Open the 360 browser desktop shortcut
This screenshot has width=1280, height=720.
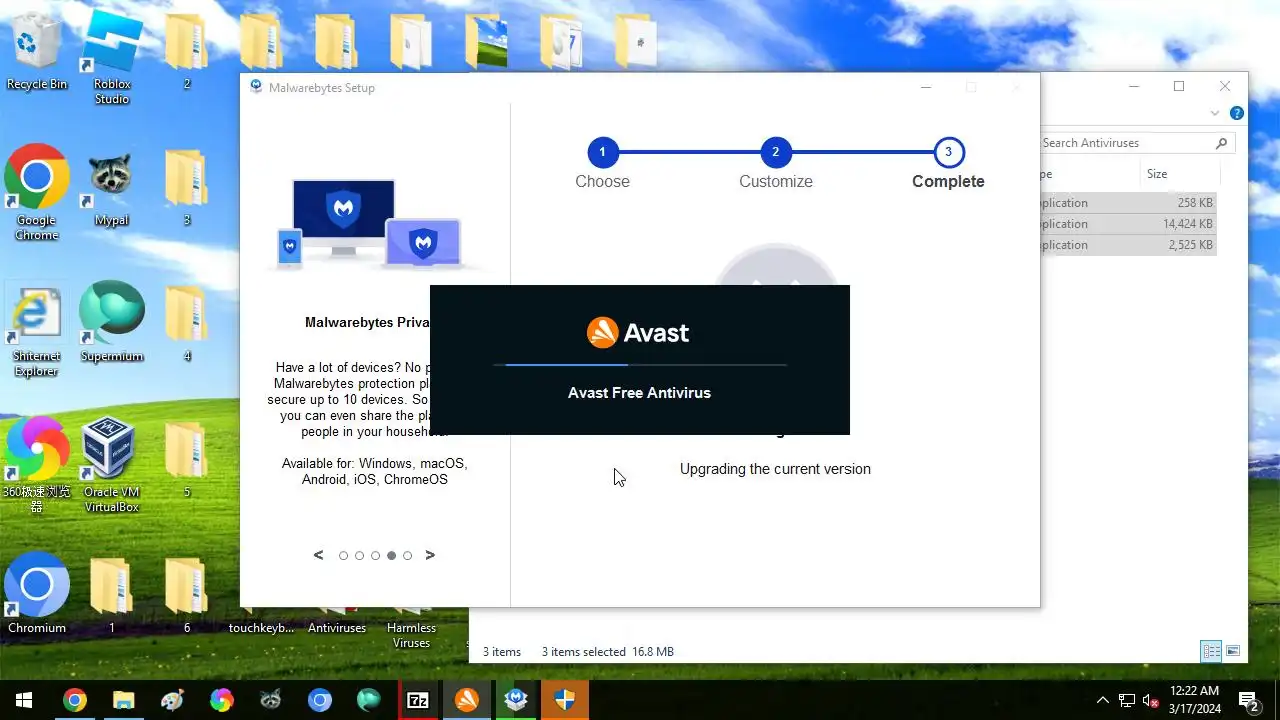tap(37, 464)
